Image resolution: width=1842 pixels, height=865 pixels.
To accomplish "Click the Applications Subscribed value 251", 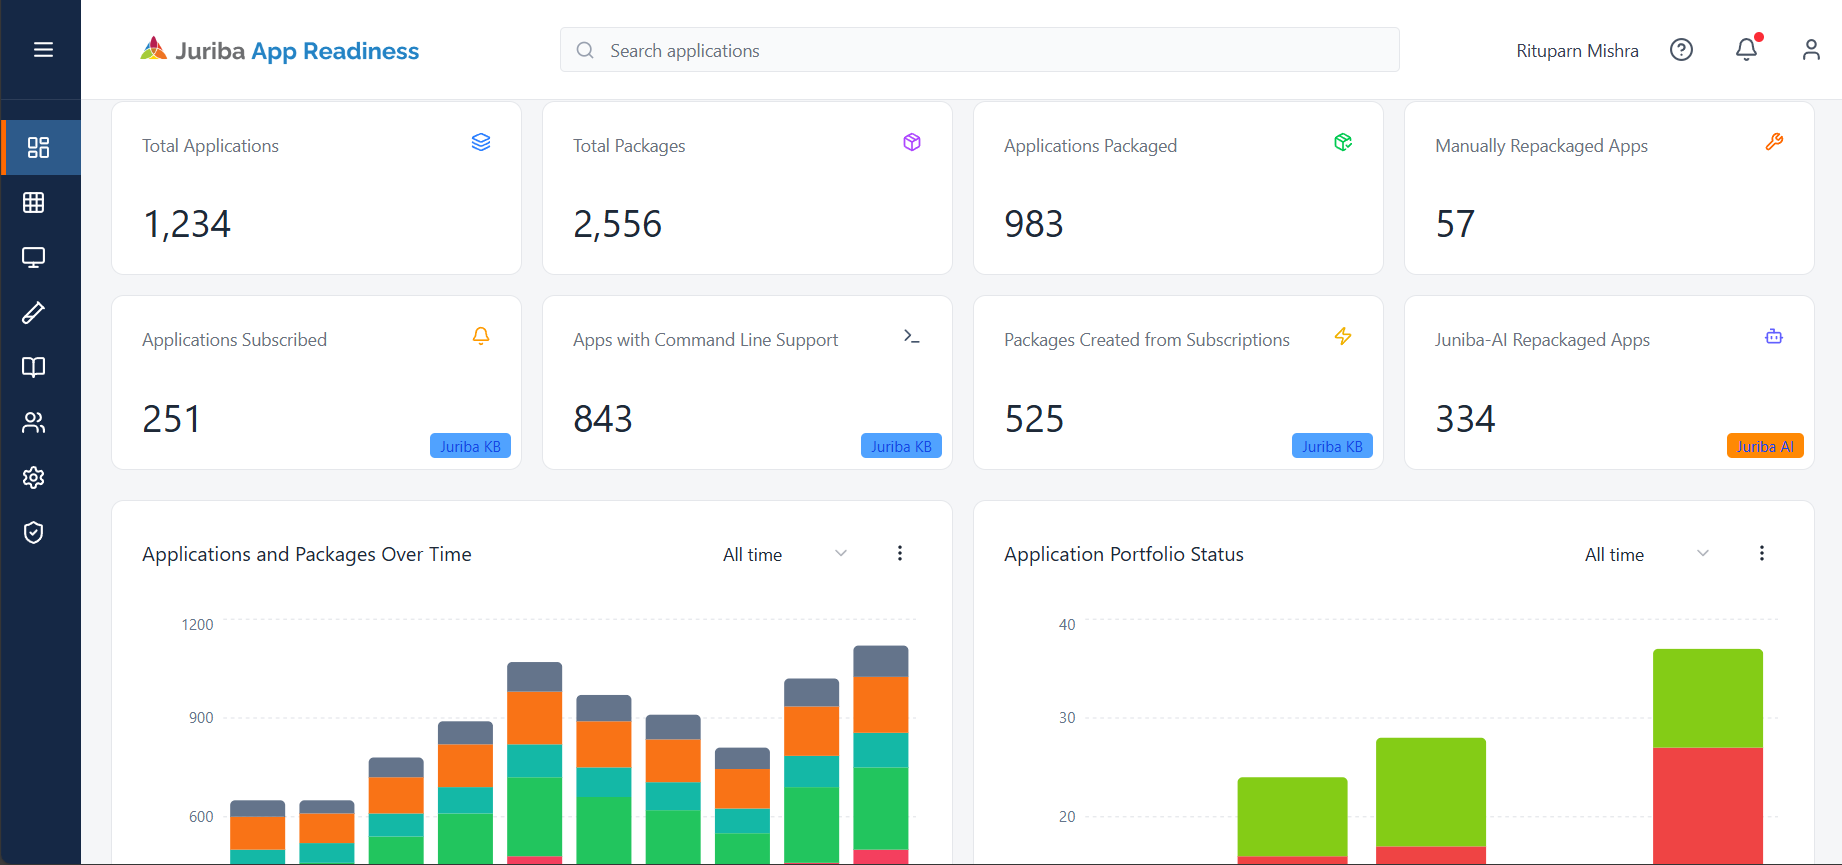I will click(x=171, y=419).
